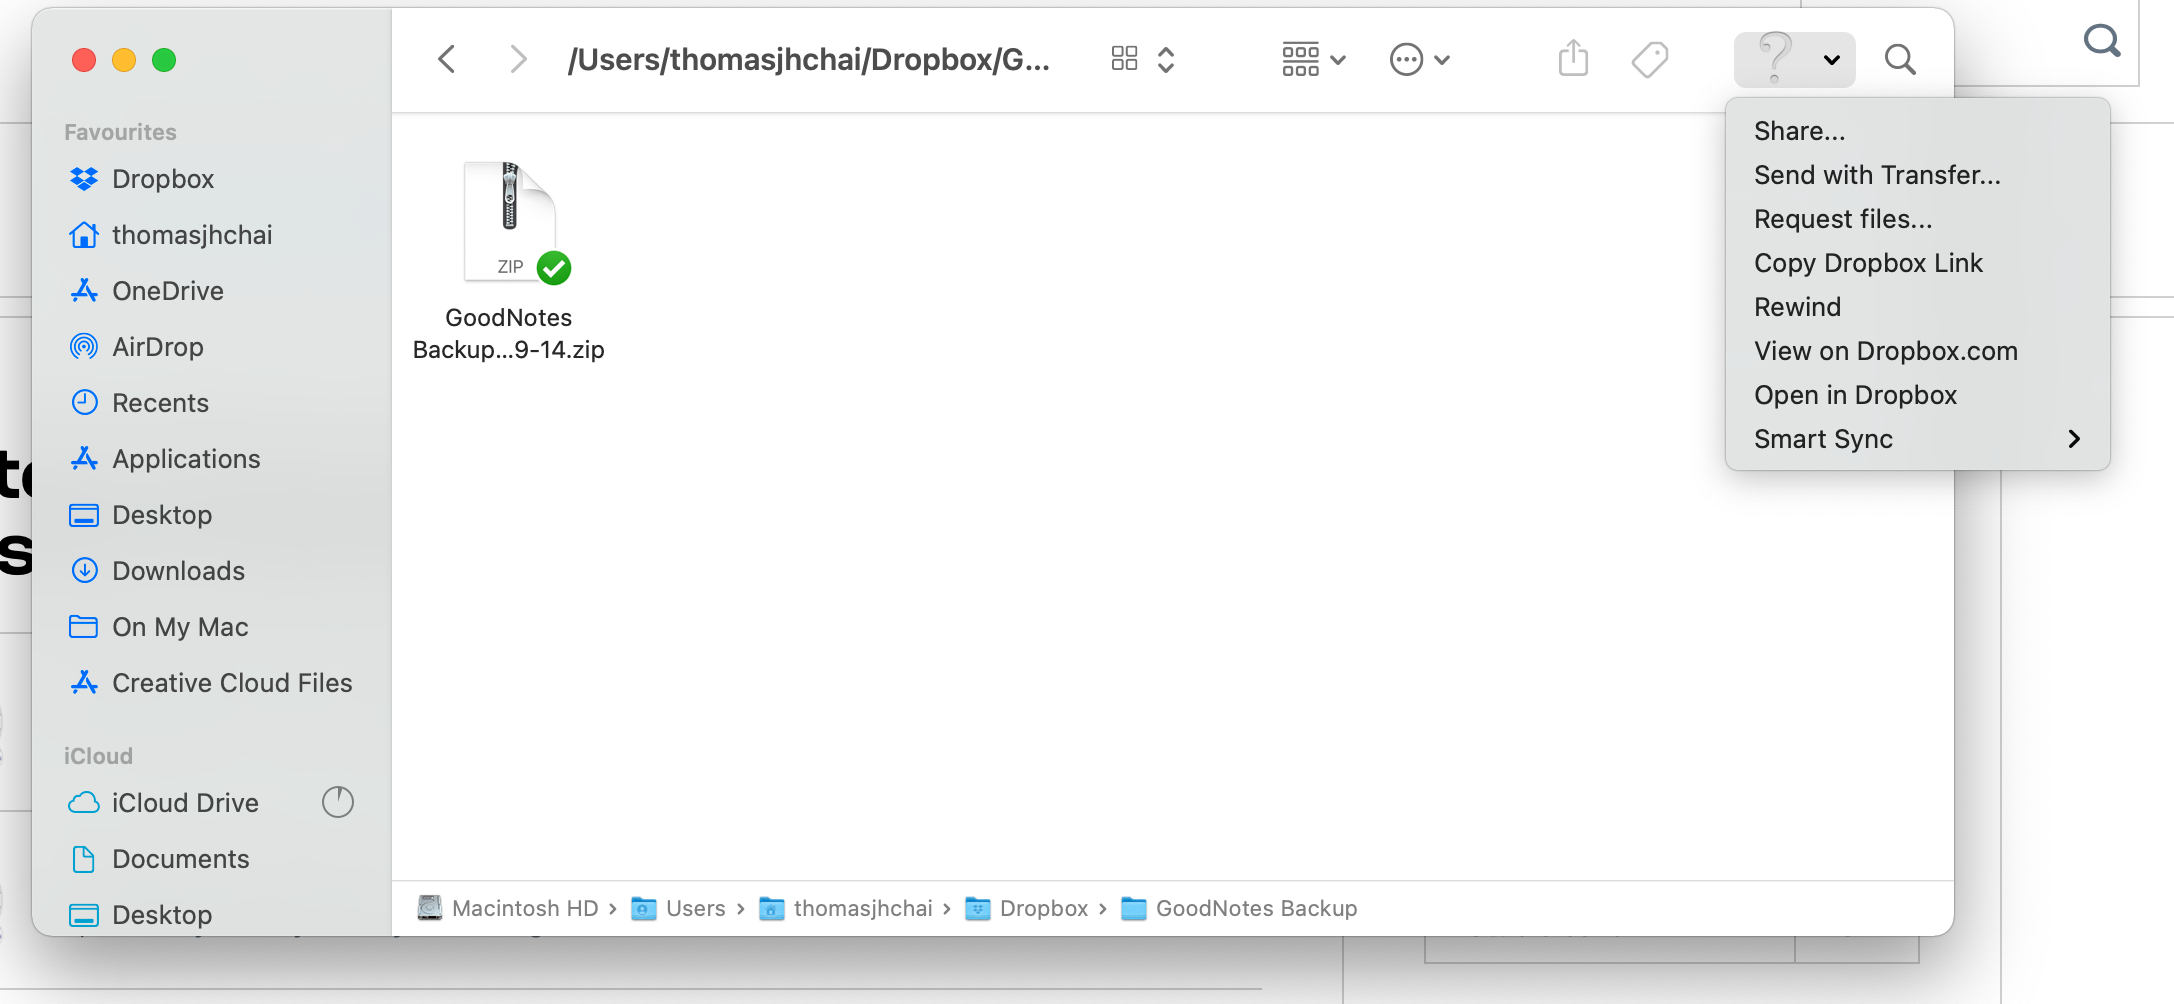Collapse the Dropbox toolbar dropdown arrow

[1832, 60]
